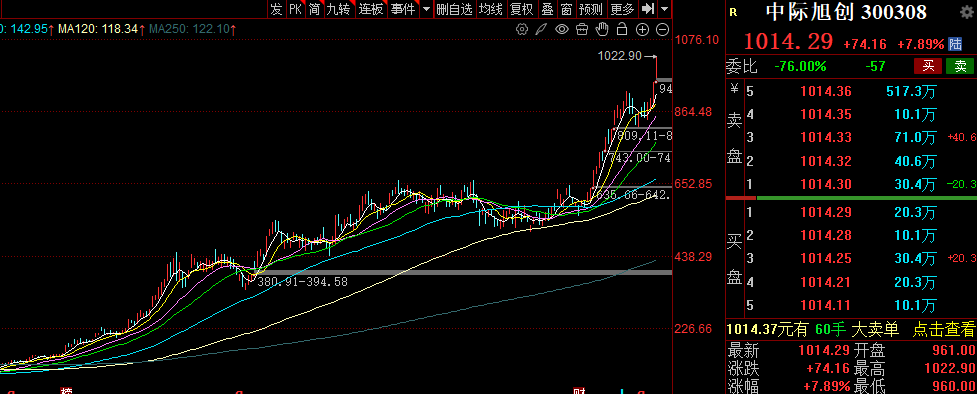Select buy level 1 price 1014.29
This screenshot has width=977, height=394.
pyautogui.click(x=826, y=212)
